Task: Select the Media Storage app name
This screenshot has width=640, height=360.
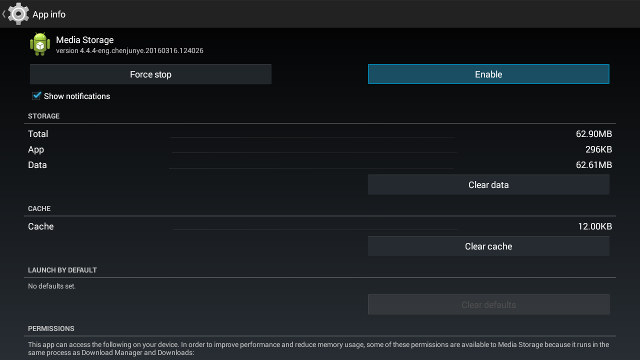Action: [85, 40]
